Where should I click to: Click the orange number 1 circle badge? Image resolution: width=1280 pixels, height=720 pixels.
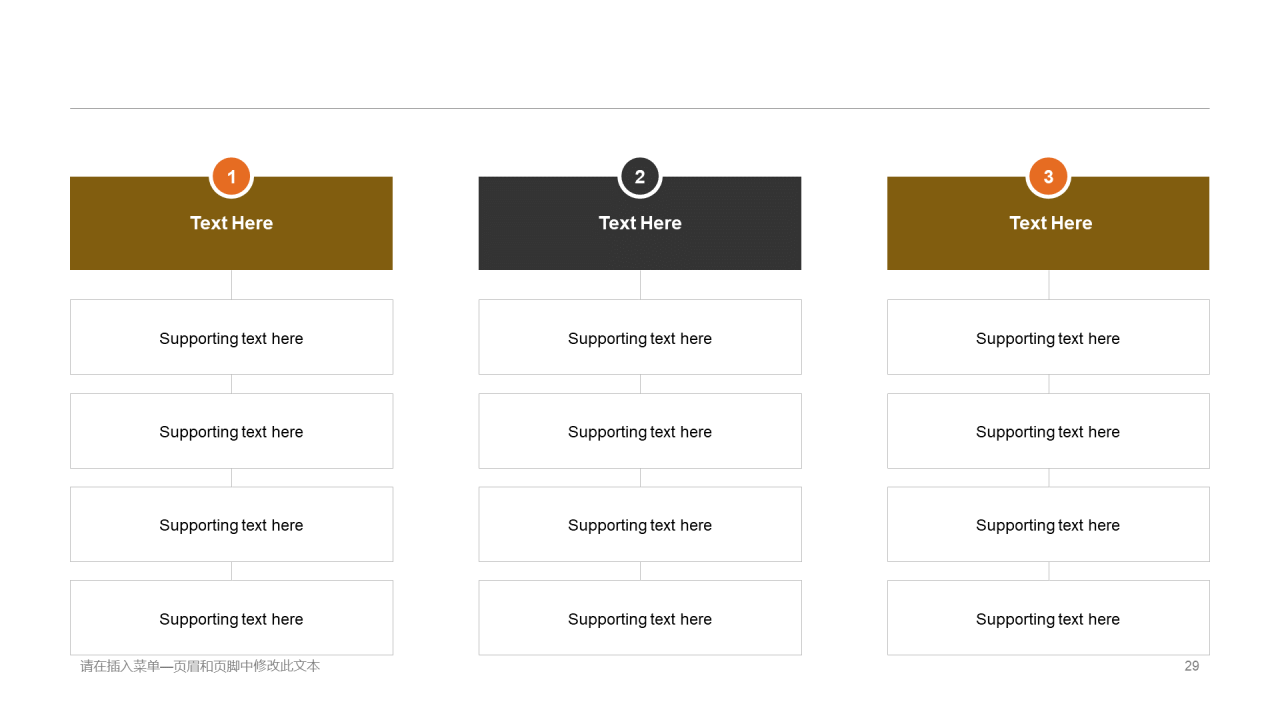[x=231, y=177]
